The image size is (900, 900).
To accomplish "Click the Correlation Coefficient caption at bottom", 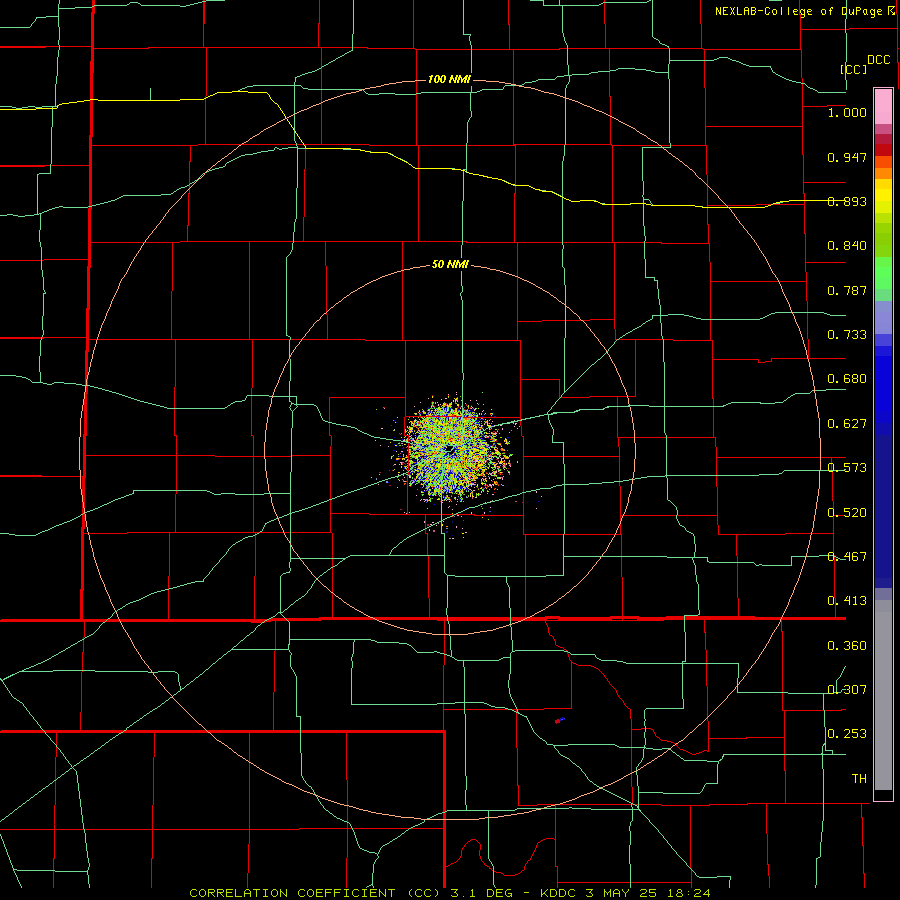I will tap(450, 893).
